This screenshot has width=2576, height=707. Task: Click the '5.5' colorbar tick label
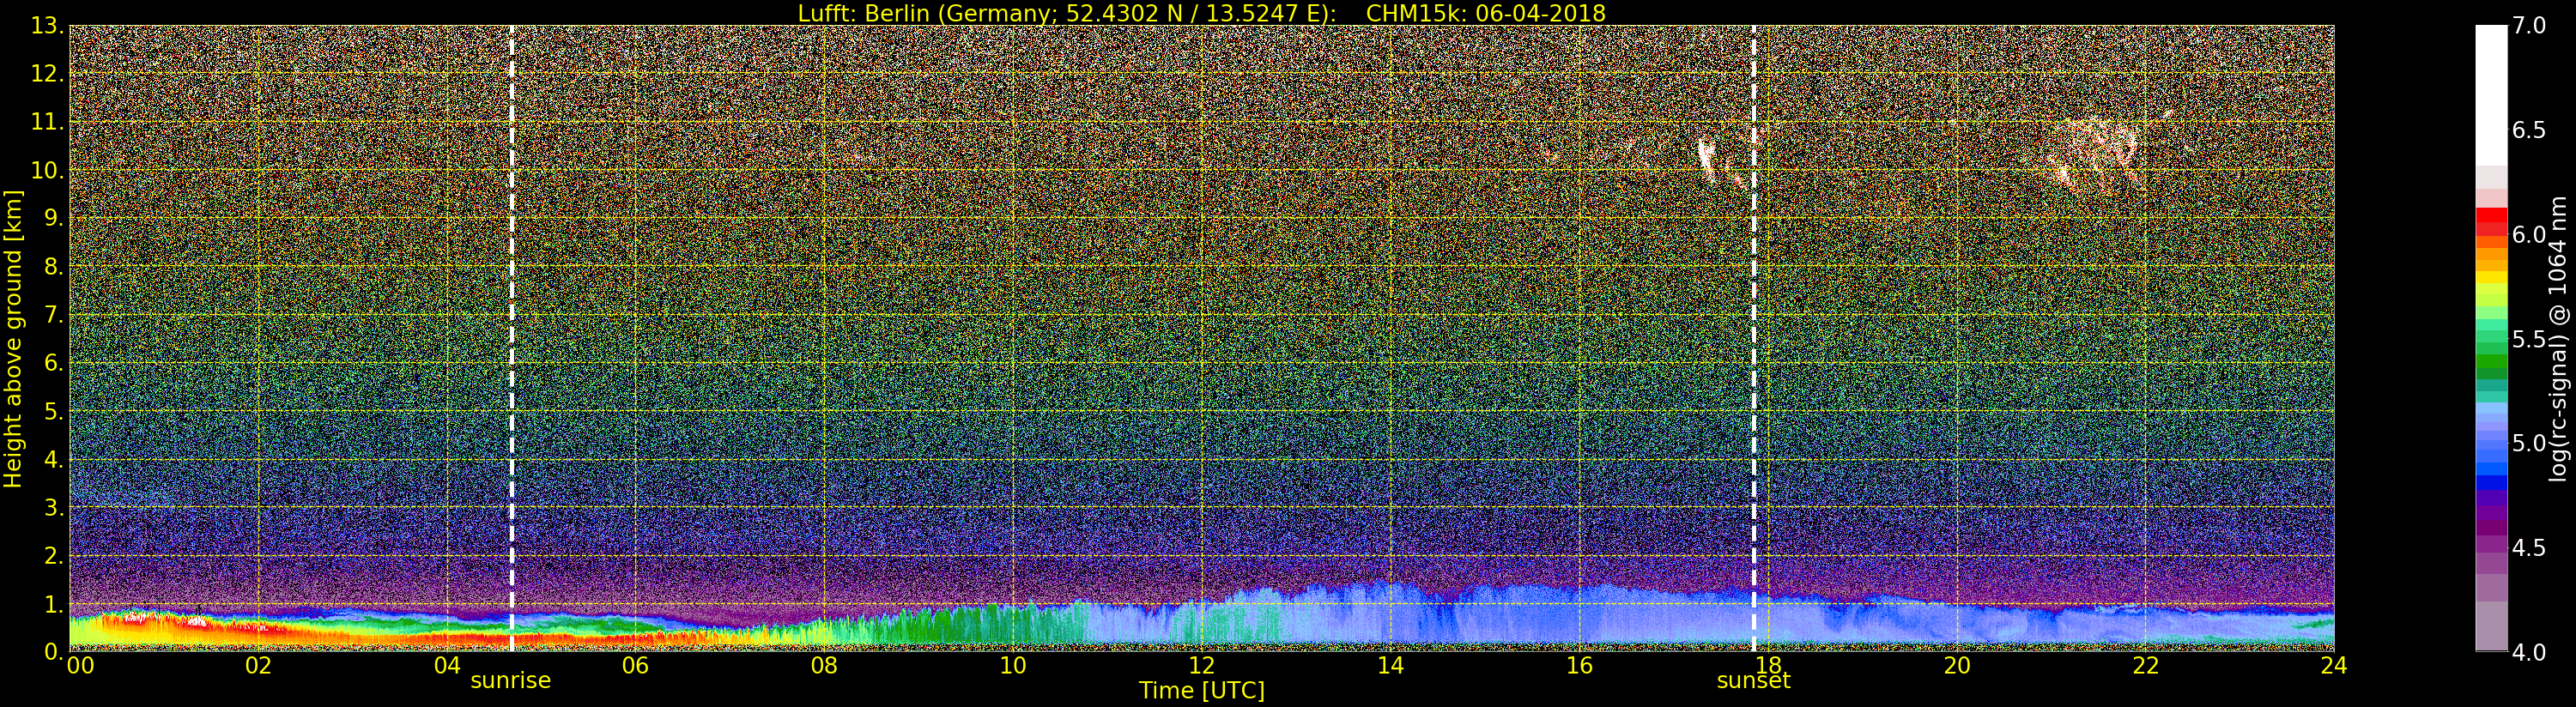click(2529, 339)
